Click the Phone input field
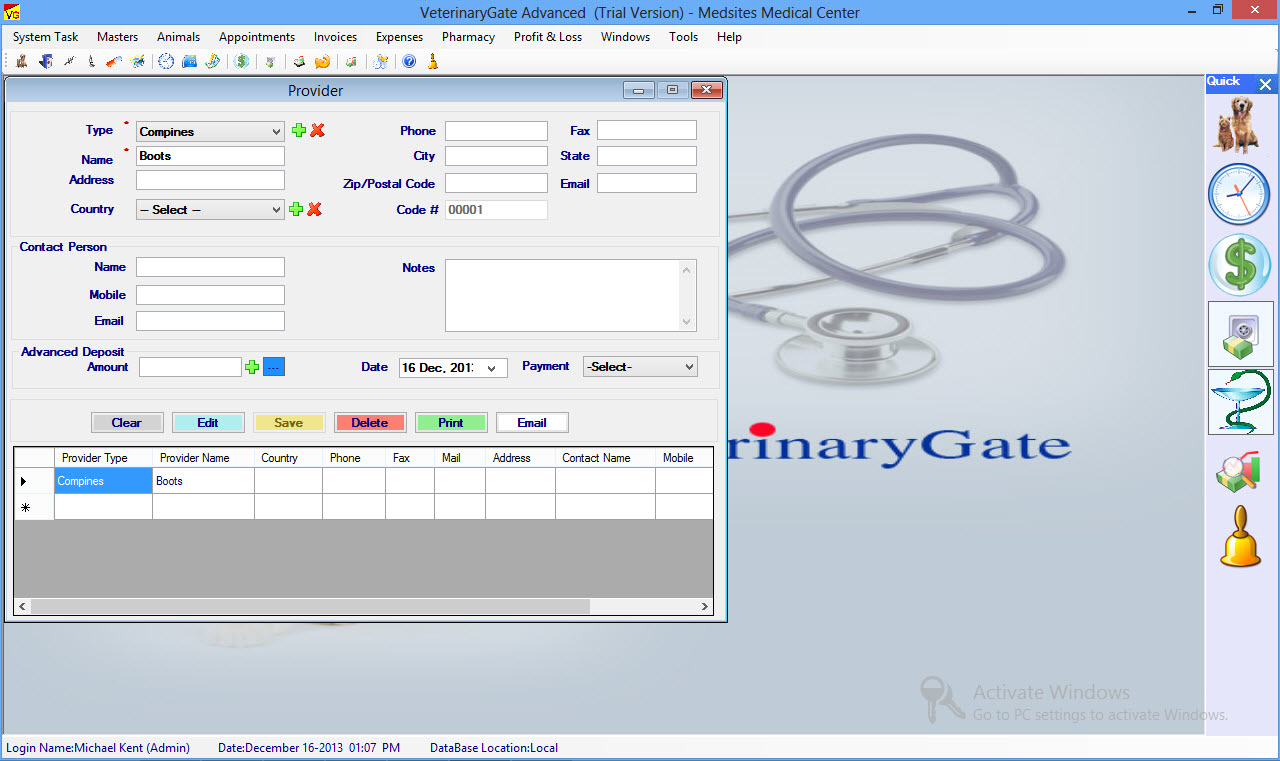 [x=496, y=131]
